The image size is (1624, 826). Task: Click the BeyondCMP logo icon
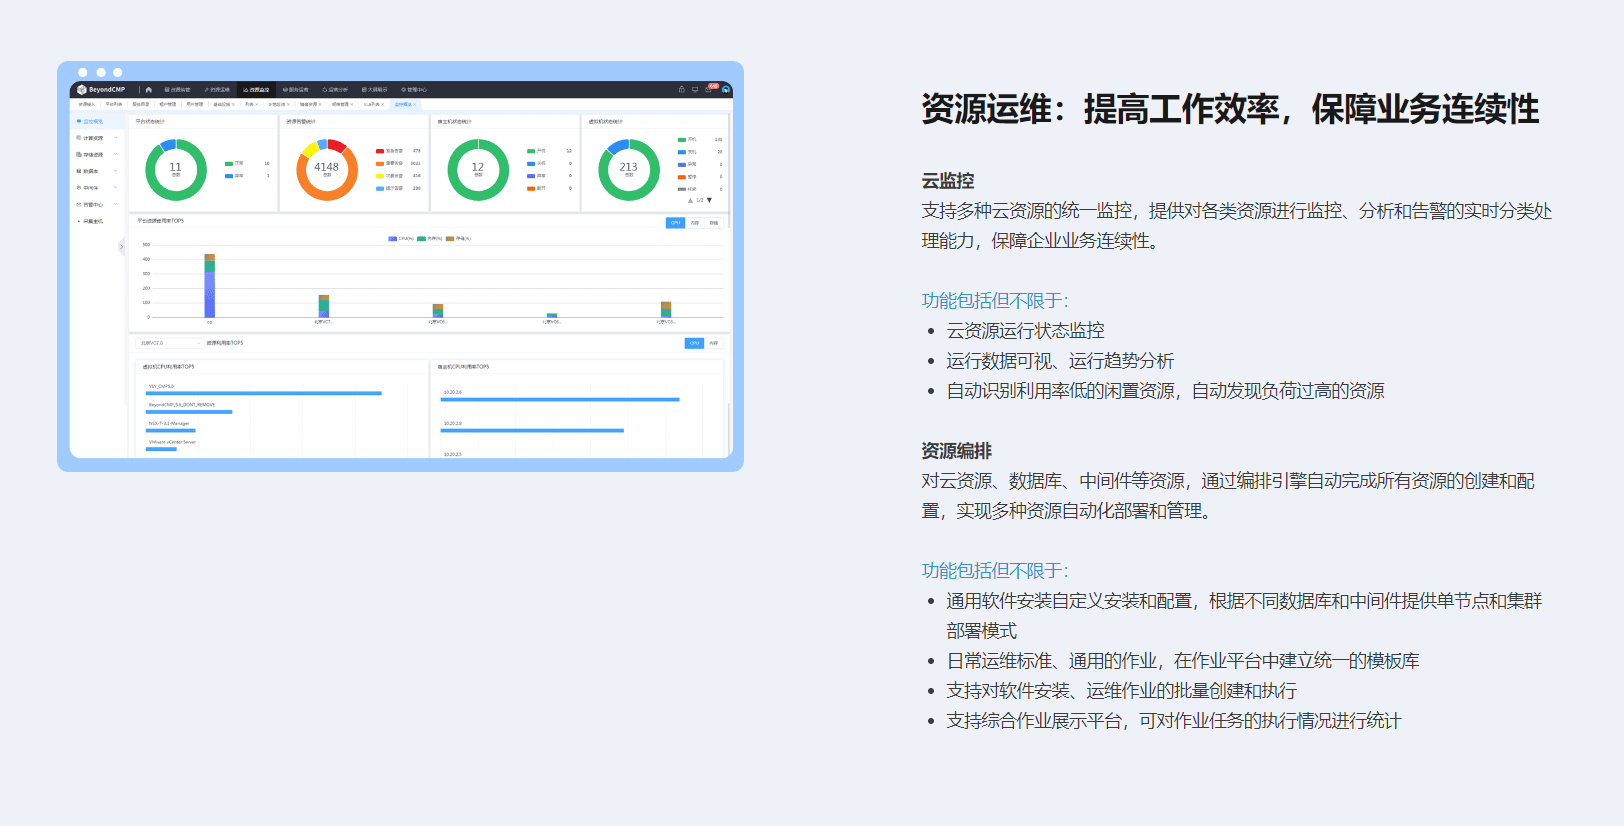coord(82,90)
